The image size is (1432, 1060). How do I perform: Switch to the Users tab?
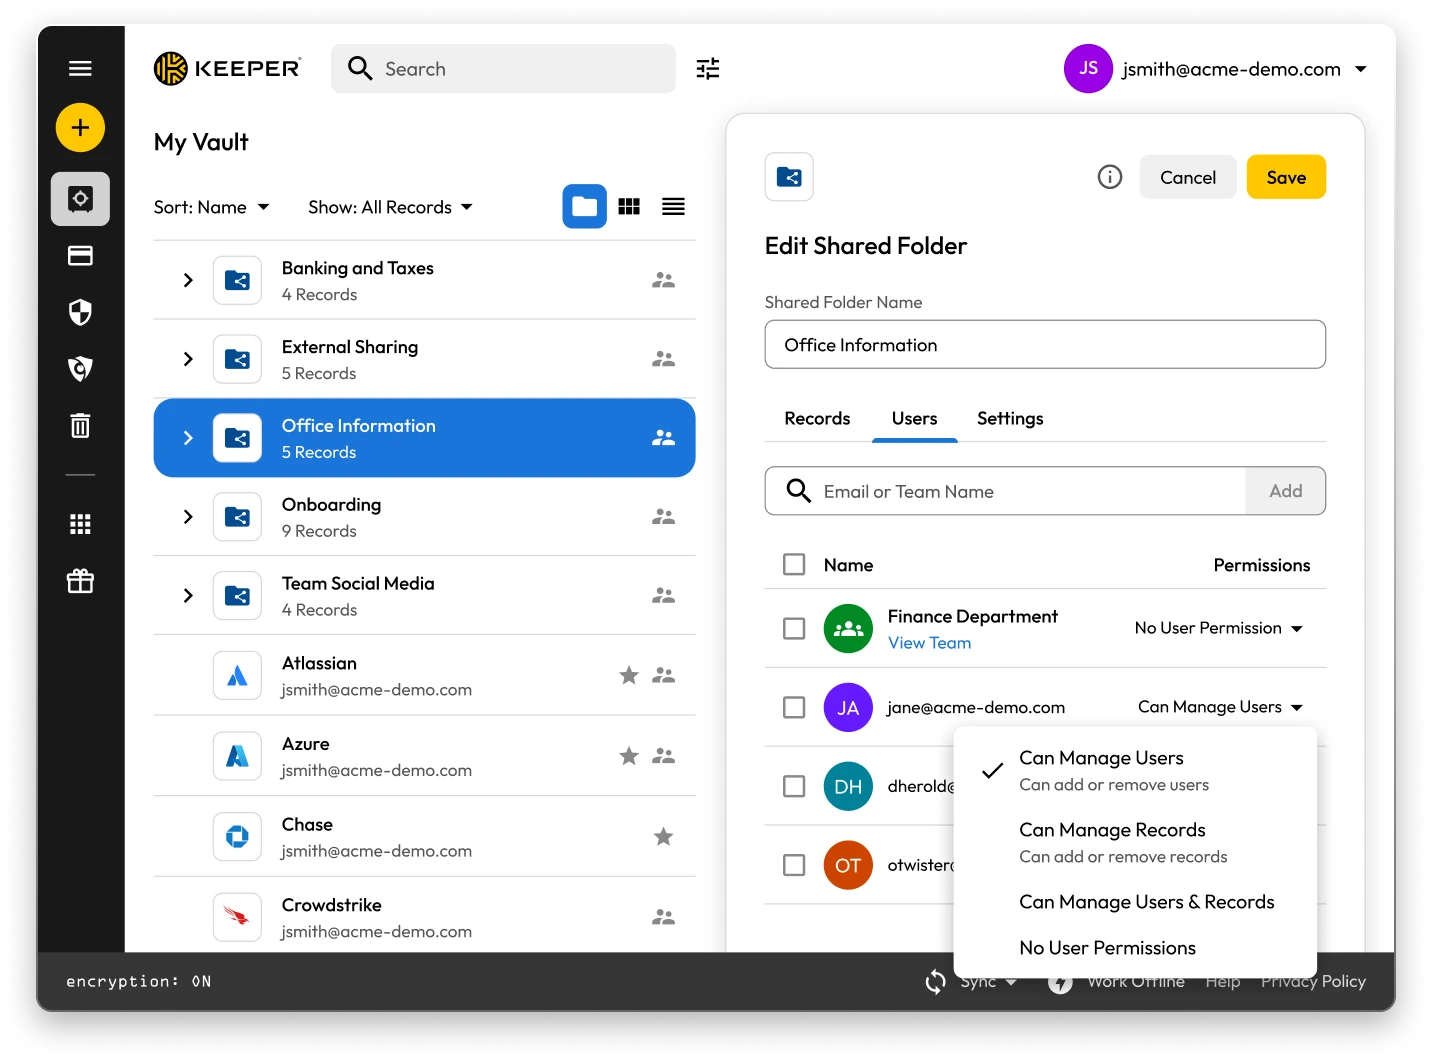coord(914,418)
